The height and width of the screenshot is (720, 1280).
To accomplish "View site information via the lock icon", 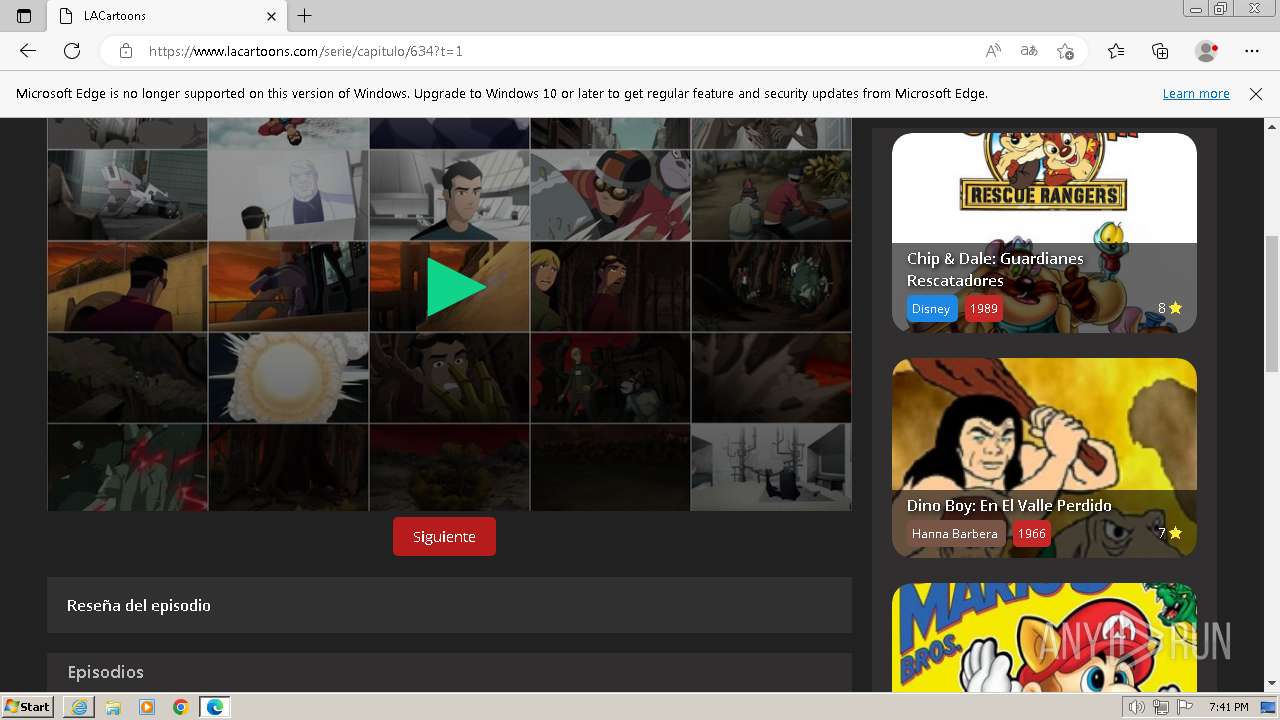I will (x=125, y=51).
